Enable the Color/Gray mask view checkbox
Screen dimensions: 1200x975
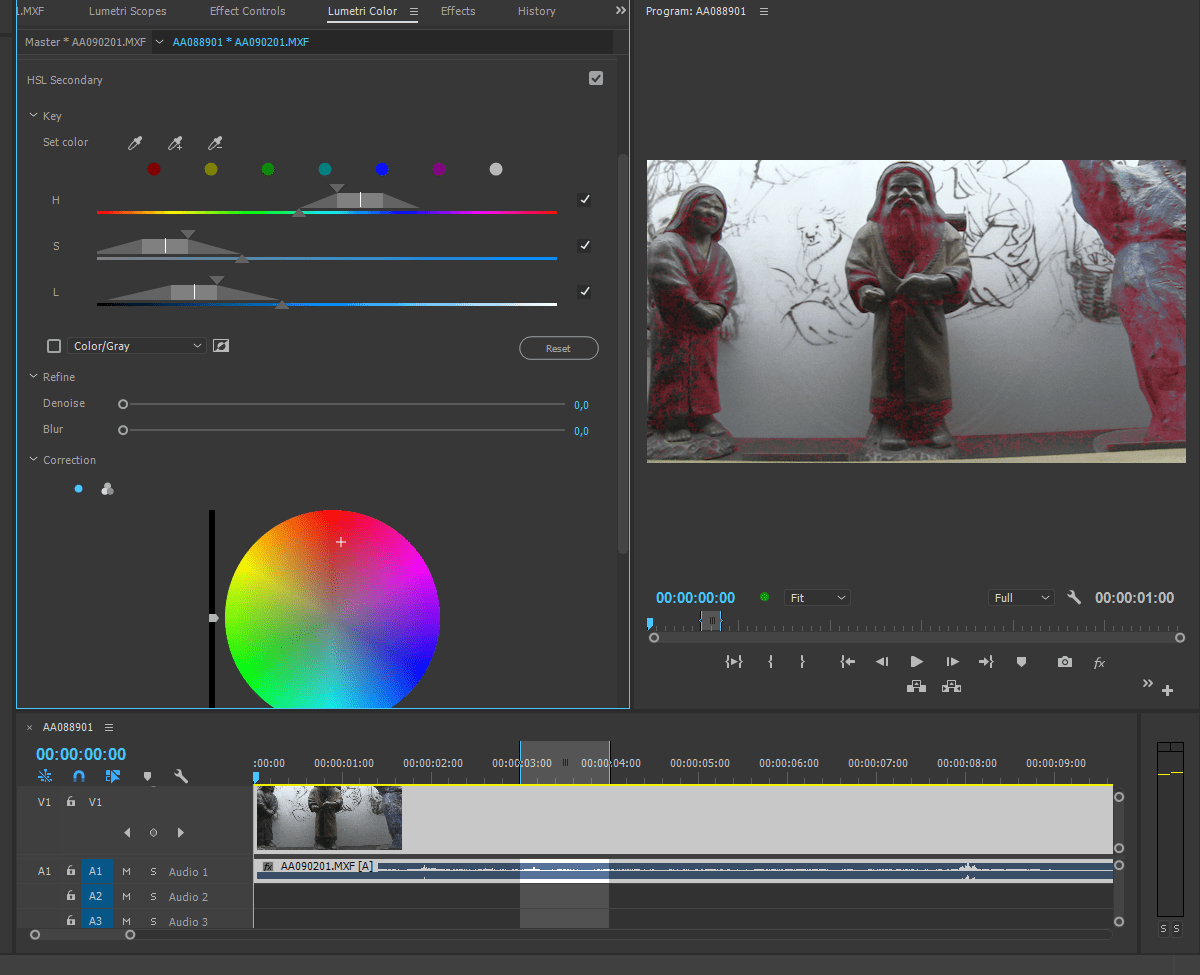tap(54, 346)
